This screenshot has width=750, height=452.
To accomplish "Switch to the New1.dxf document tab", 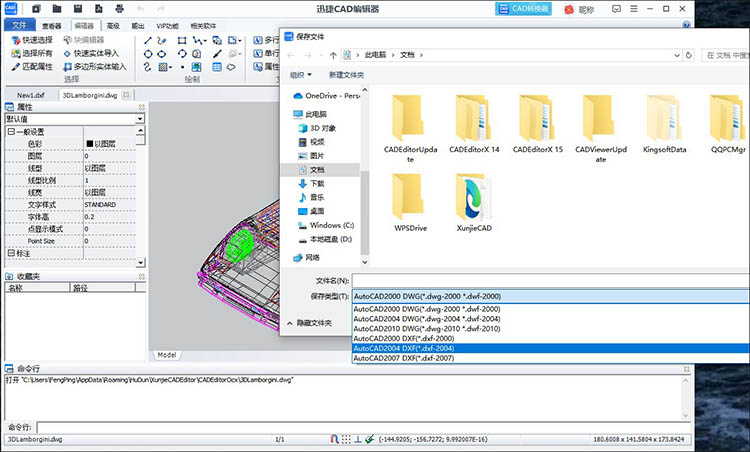I will pos(31,95).
